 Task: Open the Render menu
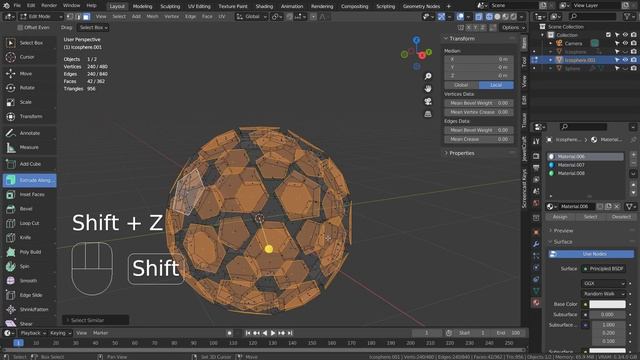click(49, 6)
